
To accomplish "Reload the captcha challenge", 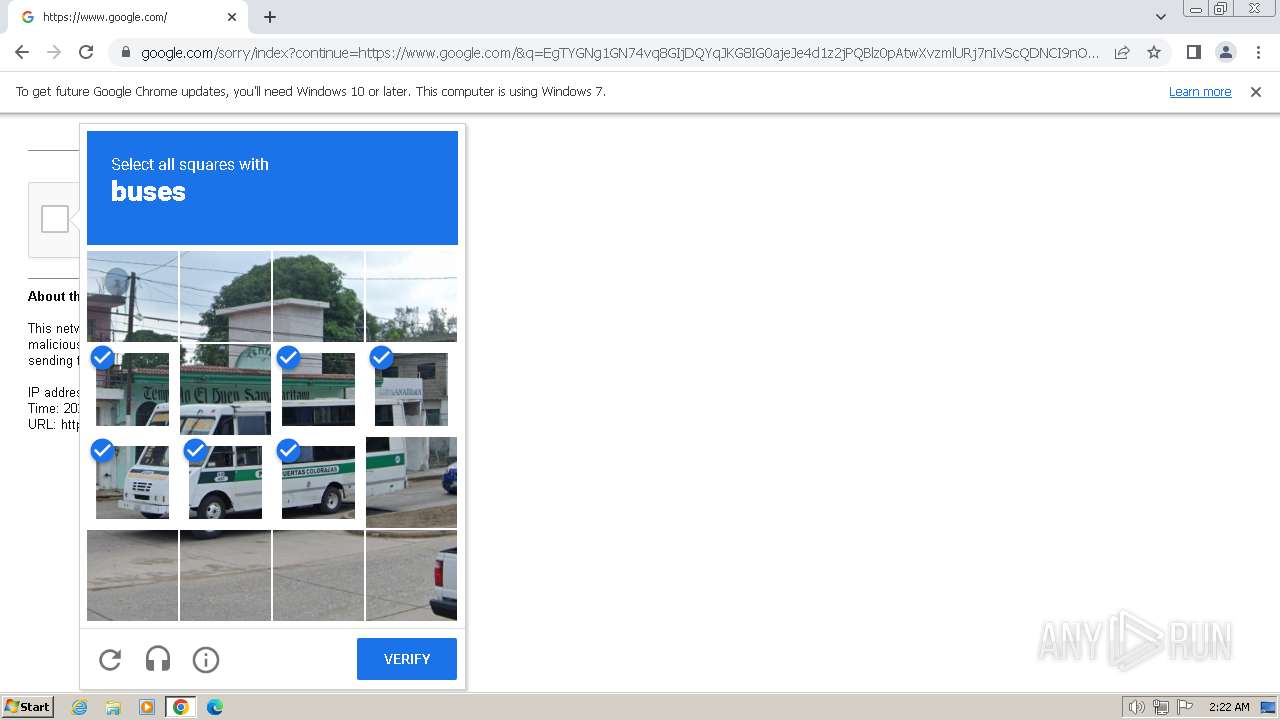I will coord(110,659).
